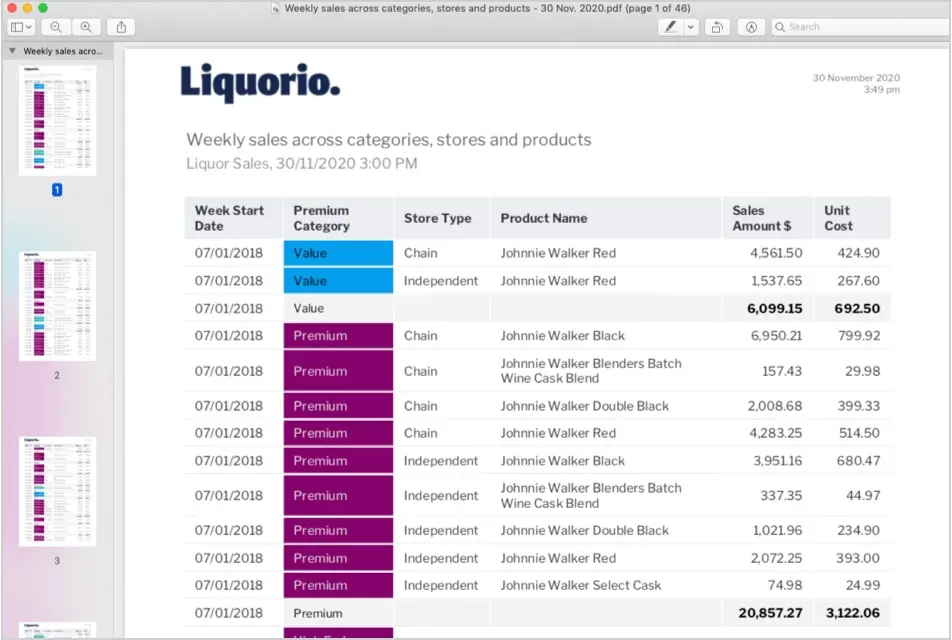Screen dimensions: 952x640
Task: Click the green fullscreen window button
Action: tap(43, 8)
